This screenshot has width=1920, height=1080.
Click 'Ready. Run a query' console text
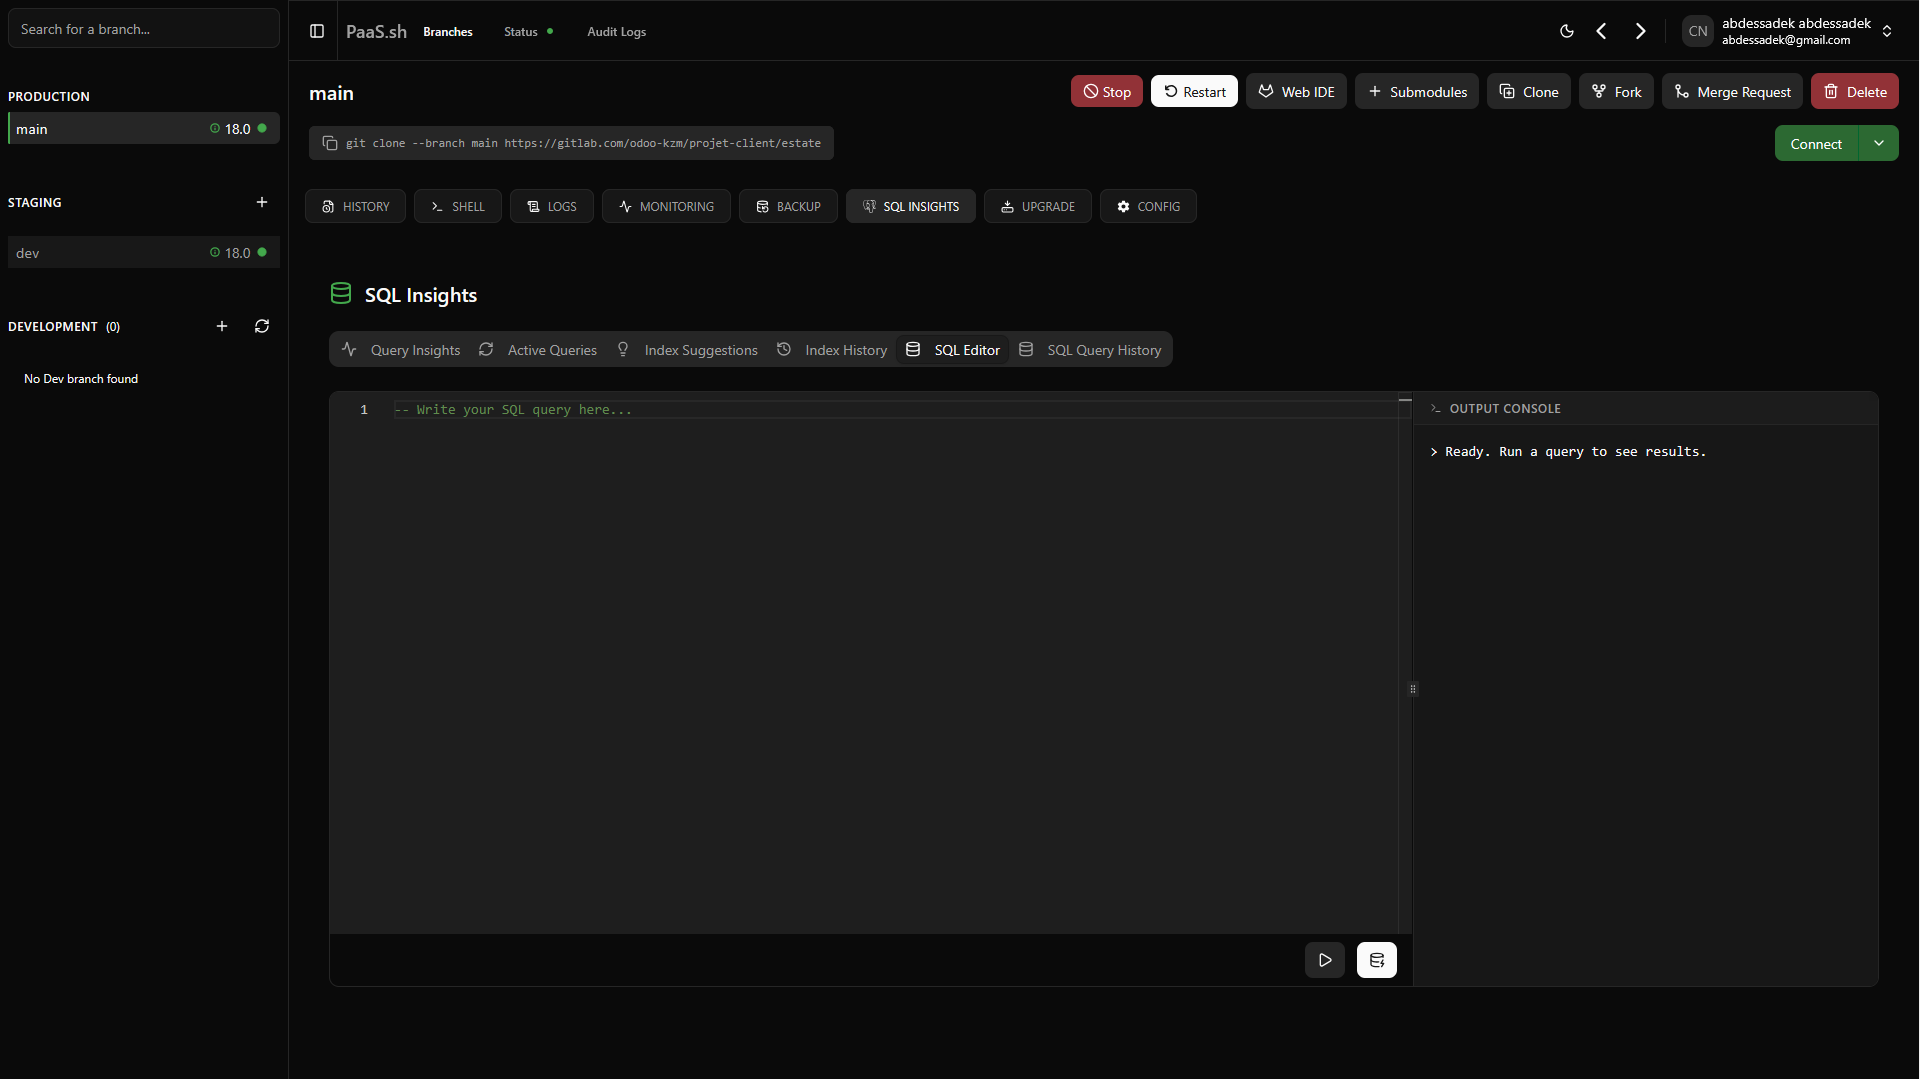(x=1576, y=452)
